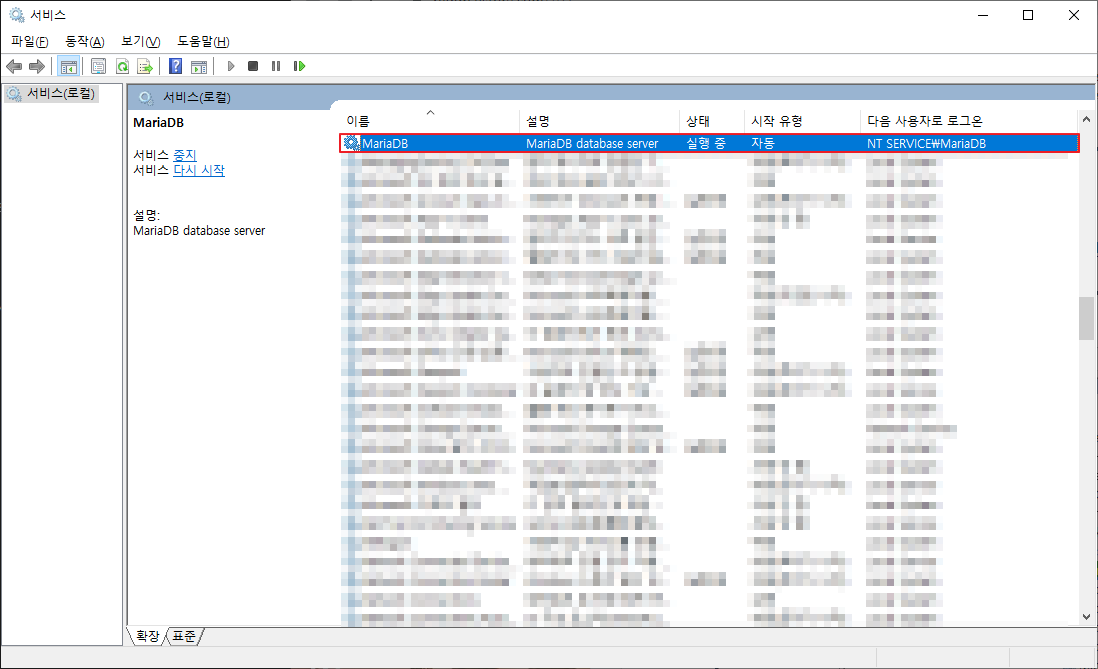Open the blue Help question-mark icon
Viewport: 1098px width, 669px height.
(x=176, y=67)
